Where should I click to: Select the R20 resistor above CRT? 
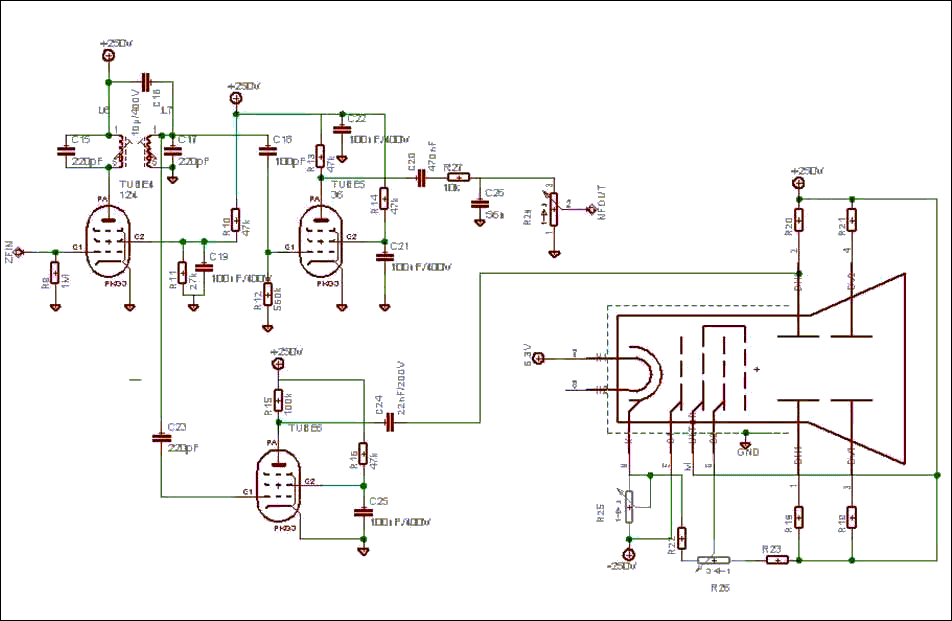pos(799,220)
